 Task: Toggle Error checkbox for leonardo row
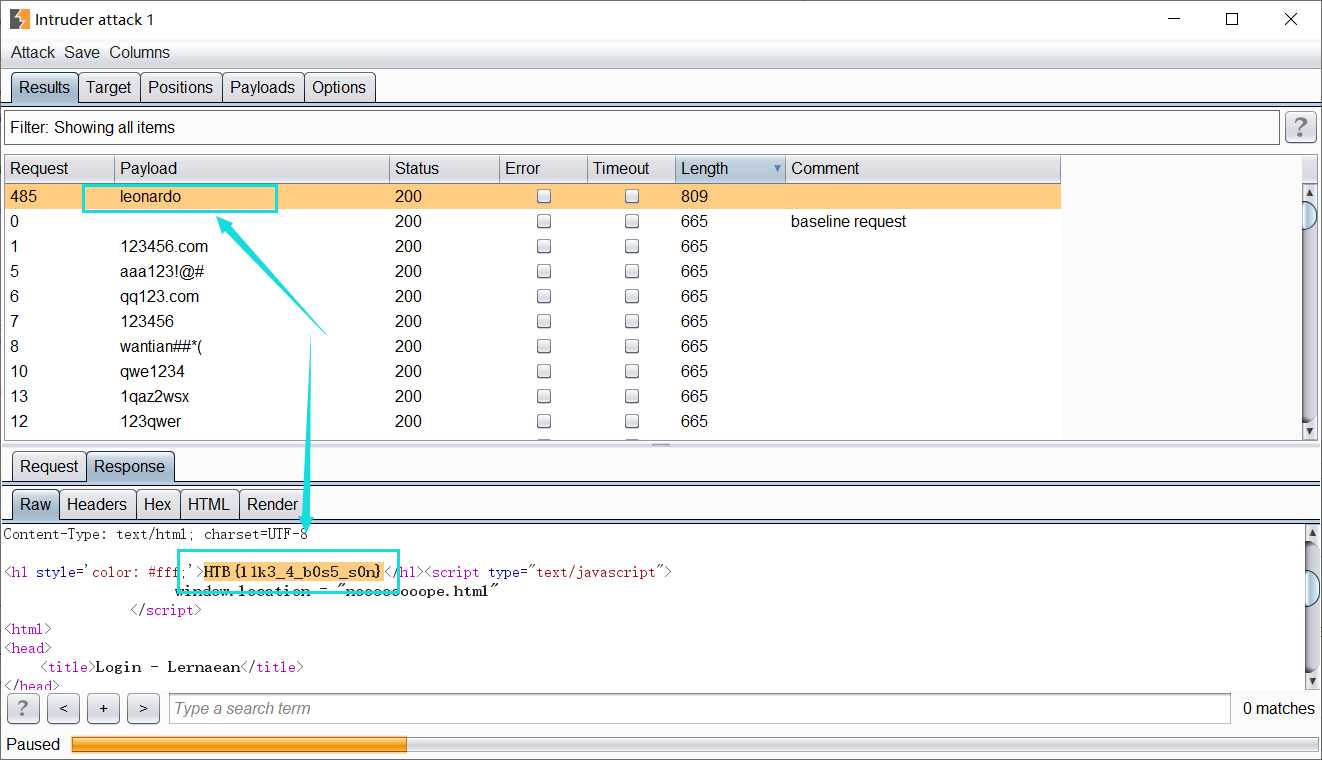coord(544,196)
